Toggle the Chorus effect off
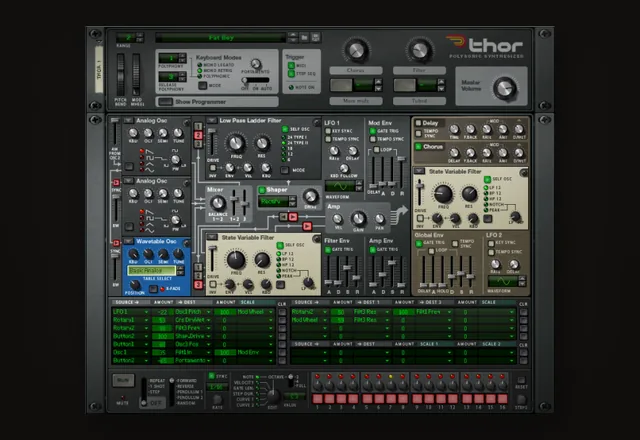 418,146
